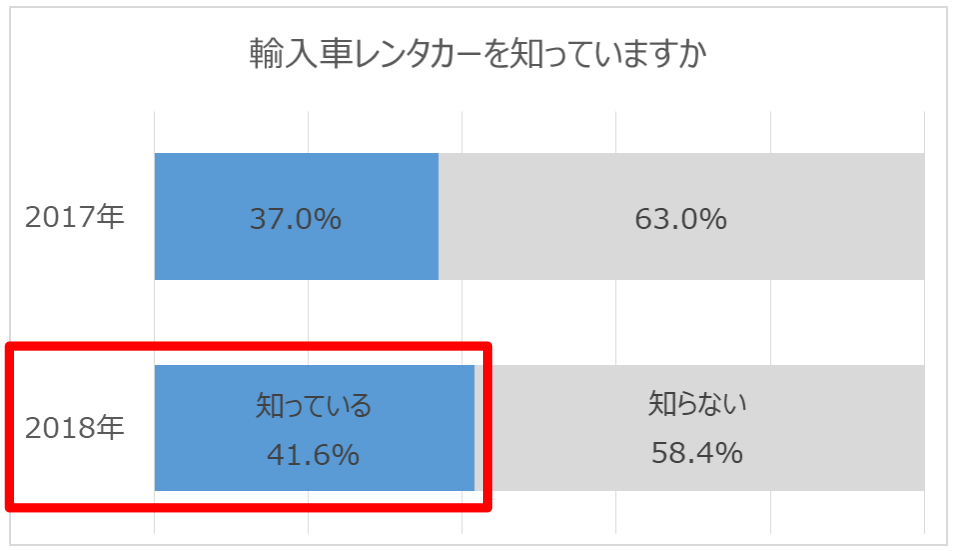Select the 知っている label text

pyautogui.click(x=313, y=405)
